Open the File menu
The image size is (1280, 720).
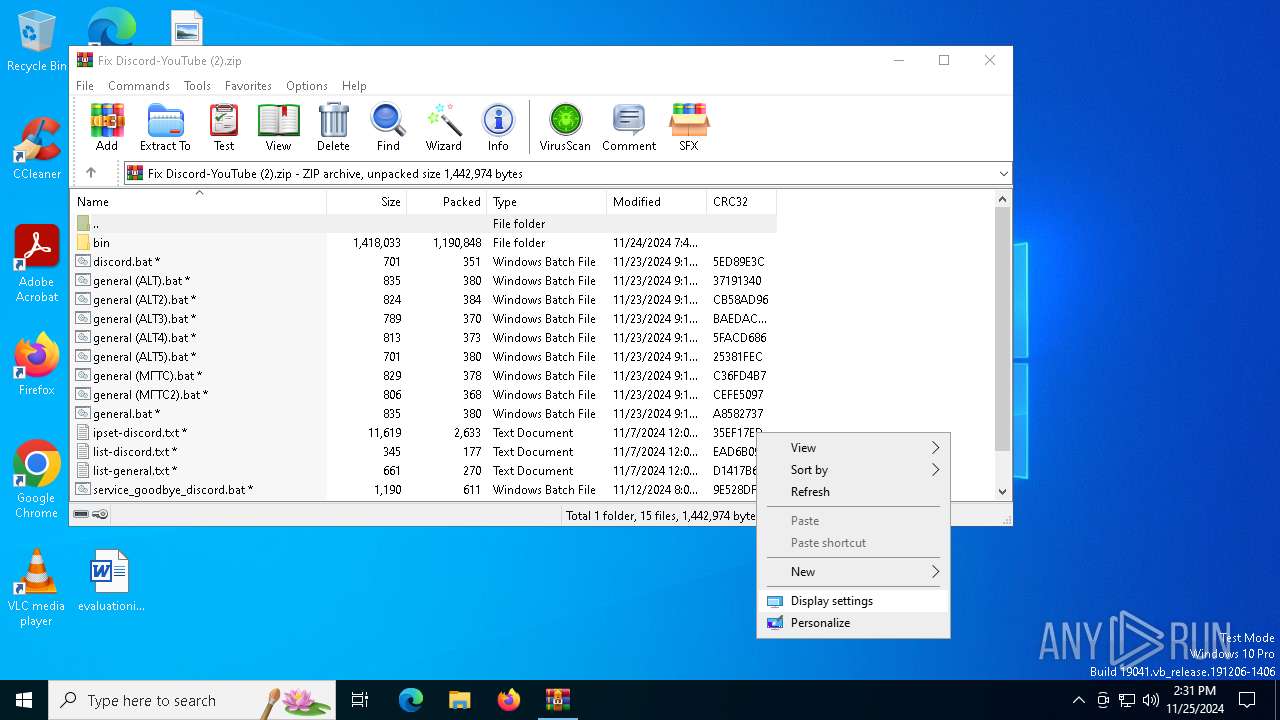click(x=85, y=86)
